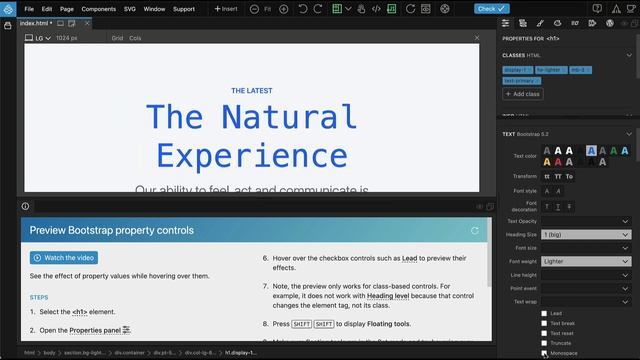640x360 pixels.
Task: Toggle the green page layout icon
Action: tap(337, 9)
